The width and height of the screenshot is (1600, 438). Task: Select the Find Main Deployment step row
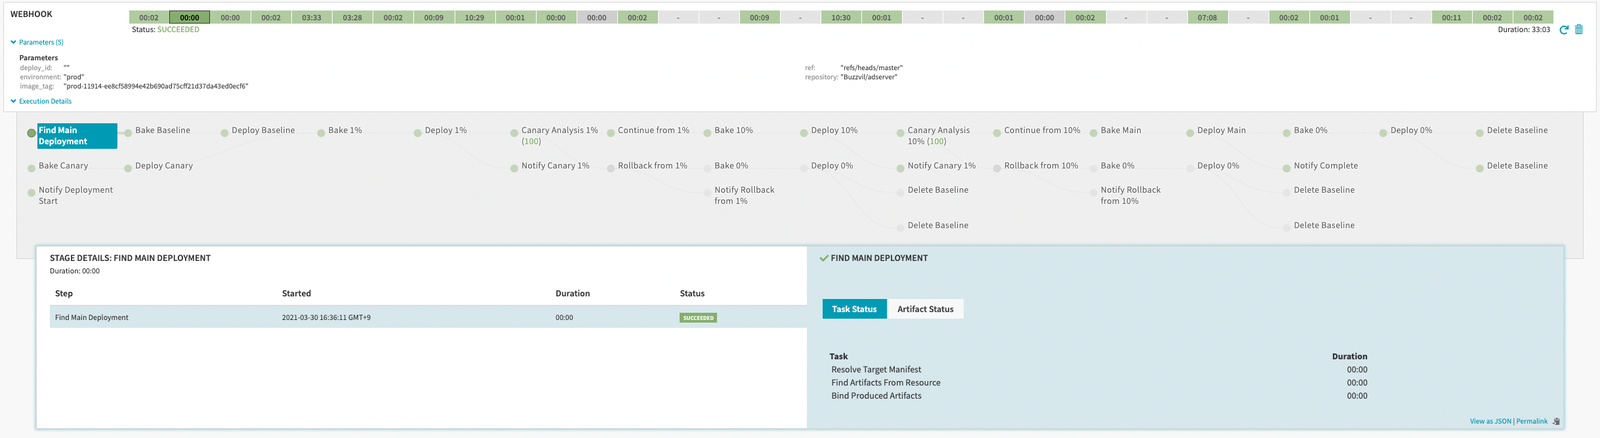[x=420, y=317]
